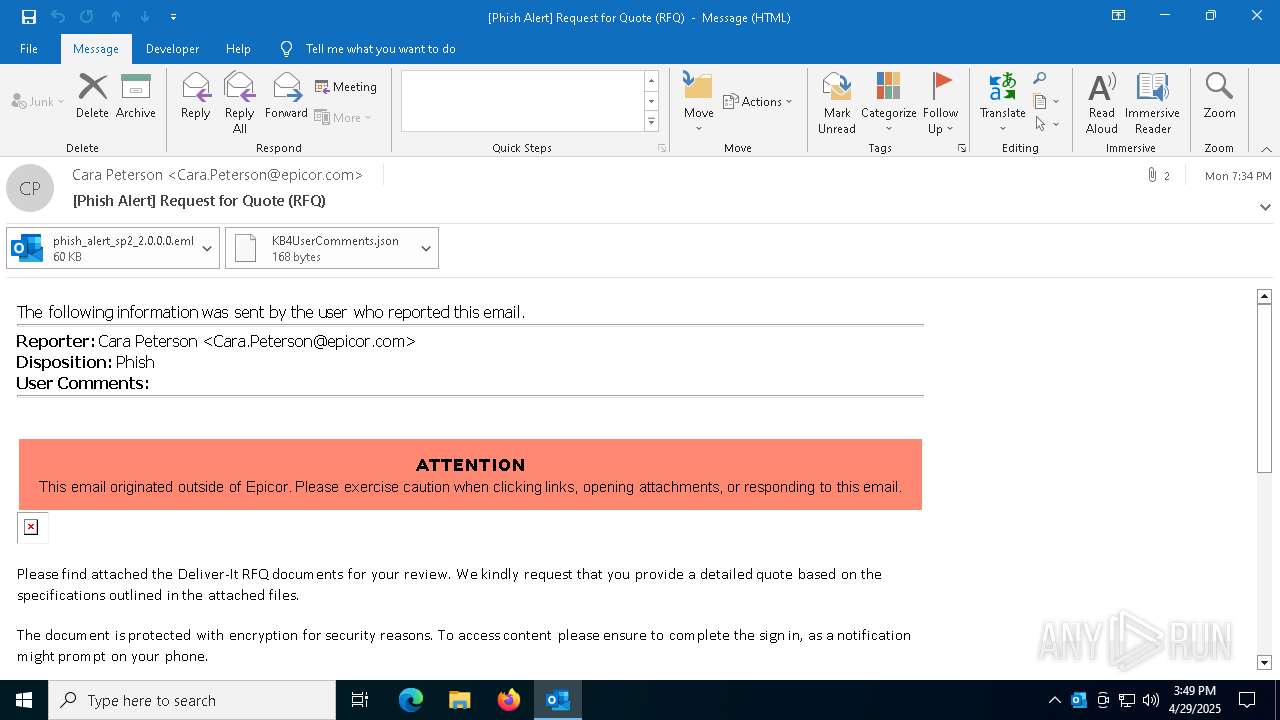Open the Junk dropdown
Screen dimensions: 1280x720
[x=38, y=101]
